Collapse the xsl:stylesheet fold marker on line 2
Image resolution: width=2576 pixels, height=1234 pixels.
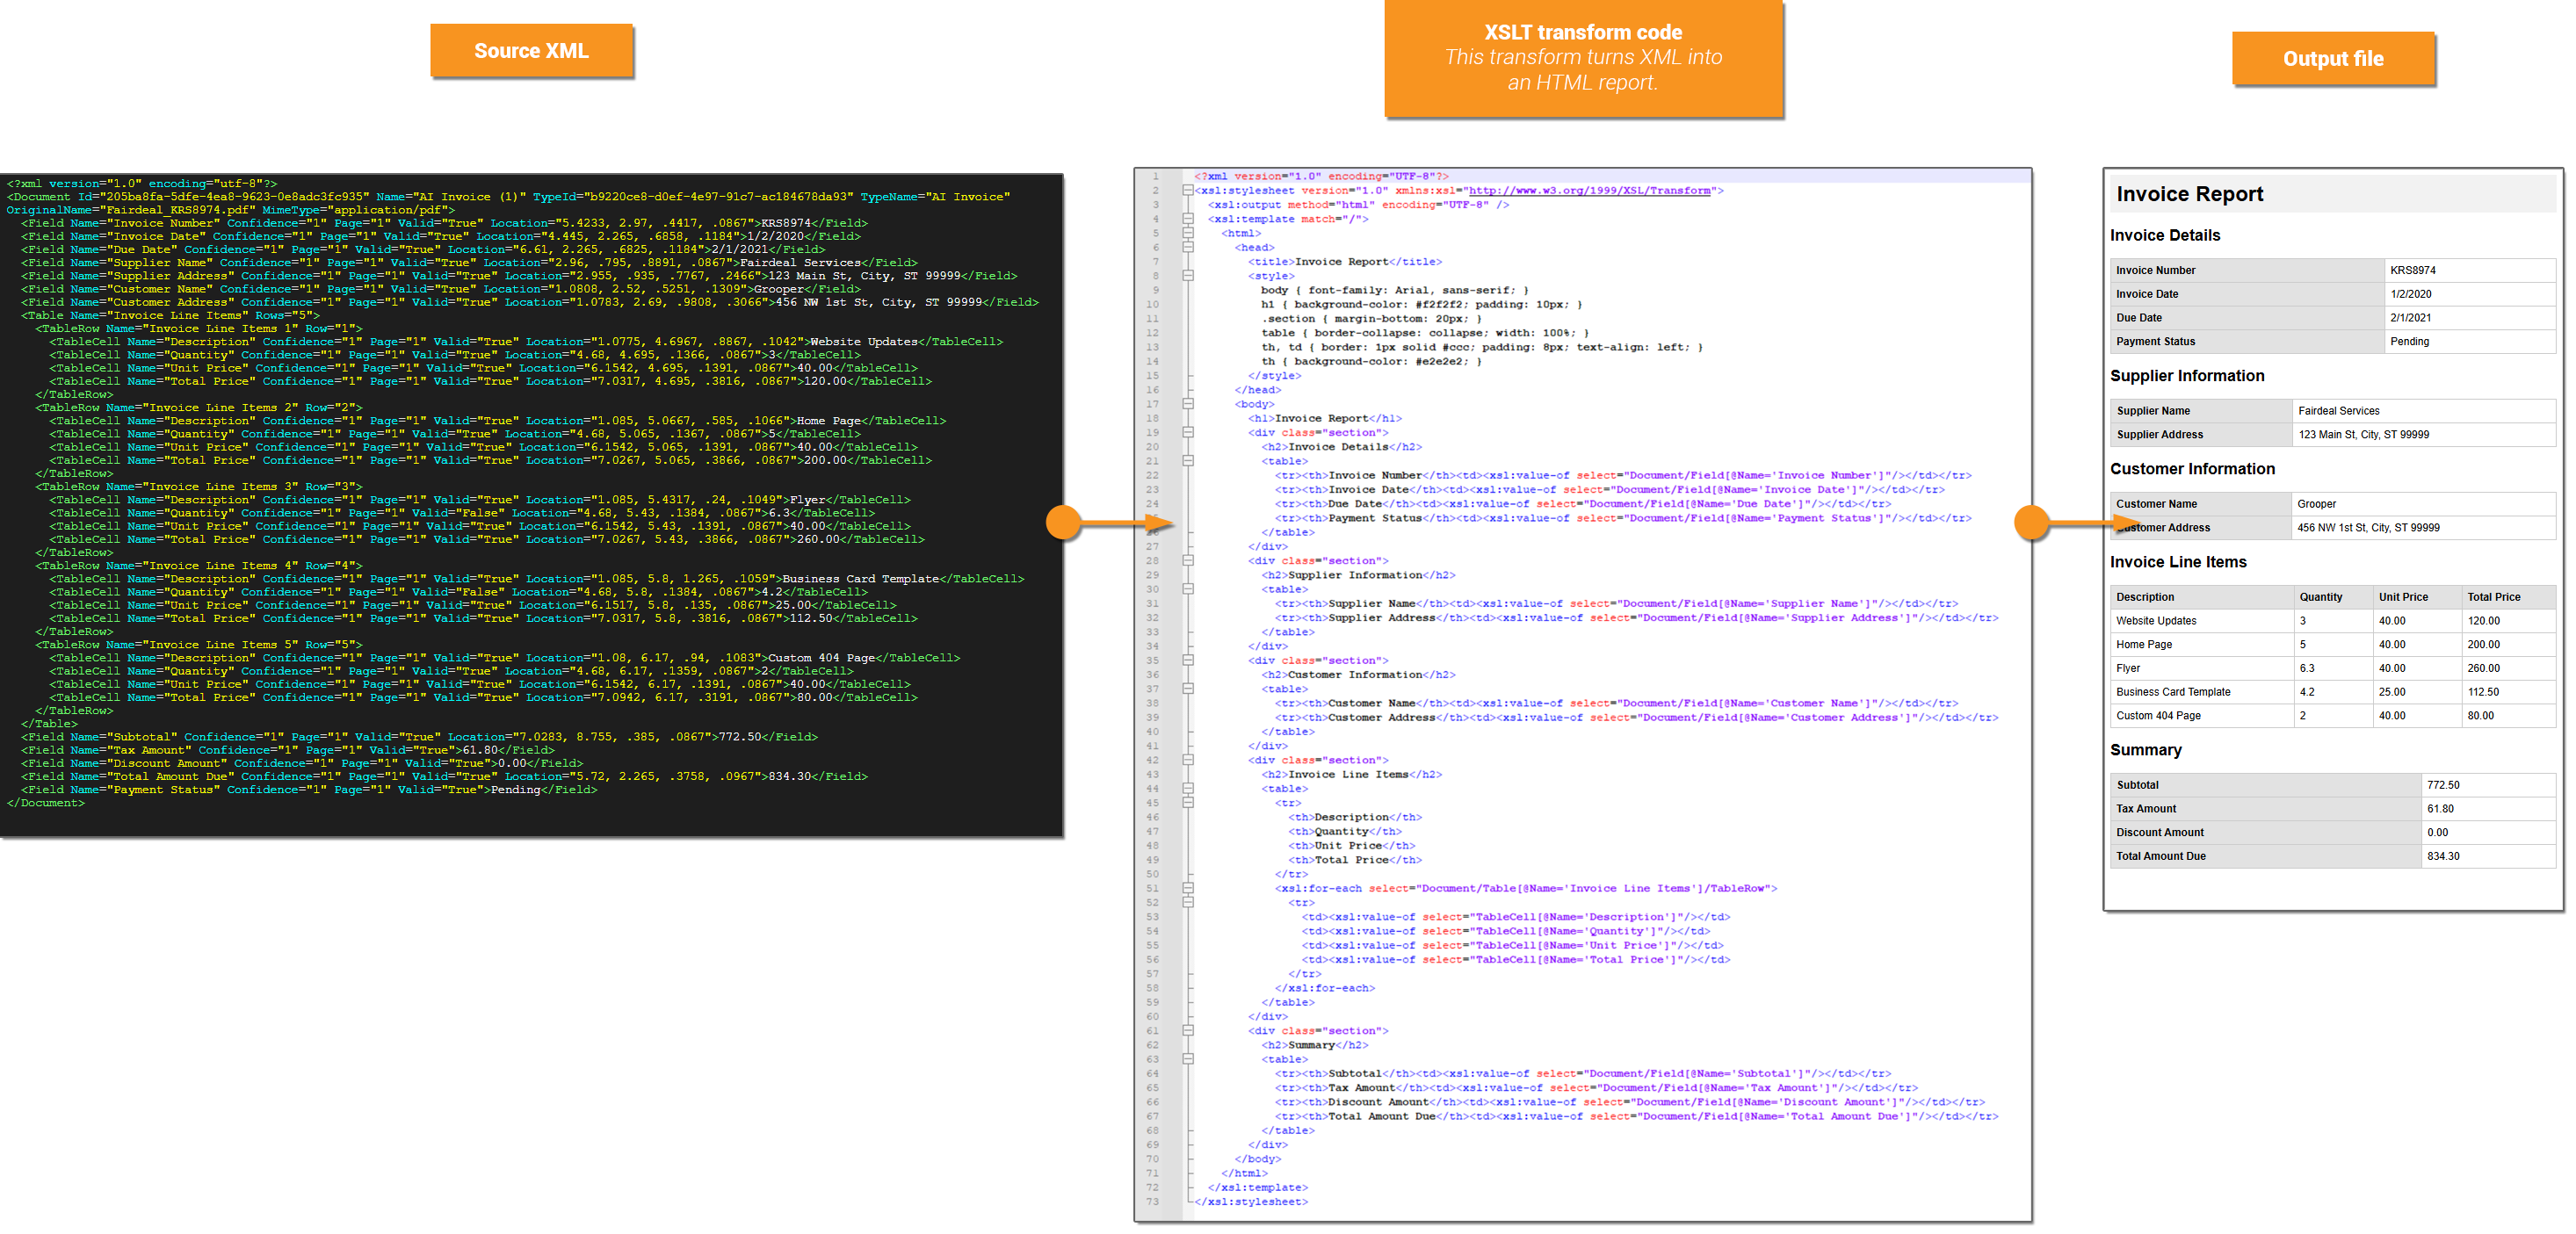tap(1188, 190)
